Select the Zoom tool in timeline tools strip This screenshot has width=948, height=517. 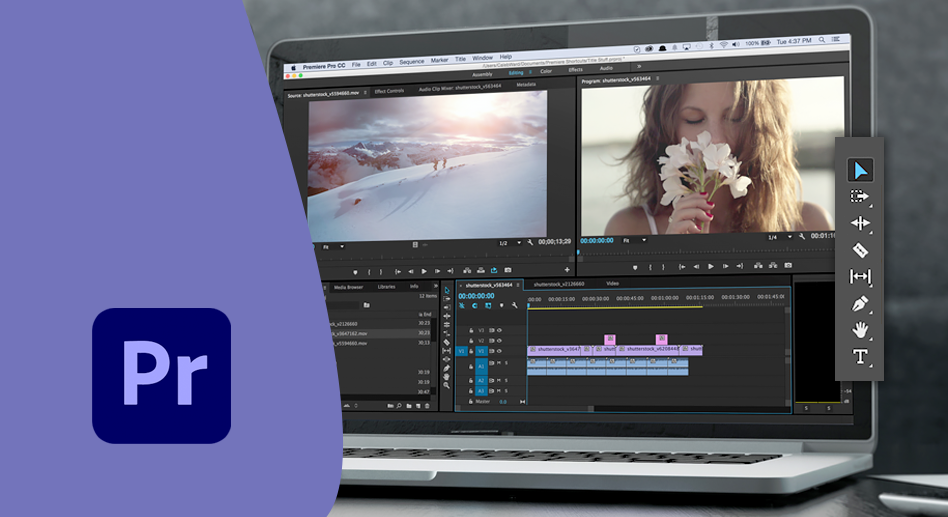coord(446,385)
